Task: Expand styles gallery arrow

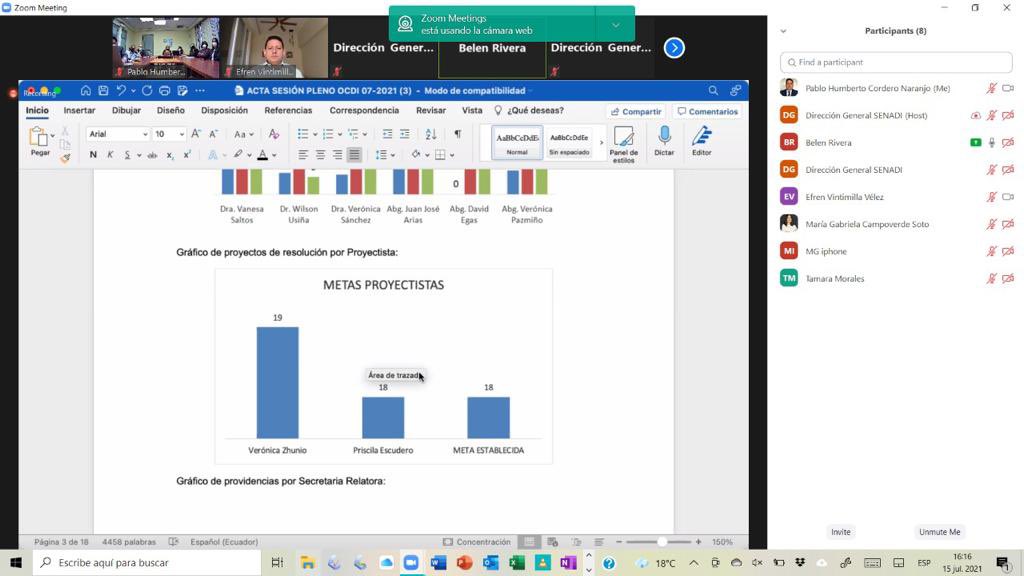Action: click(x=601, y=142)
